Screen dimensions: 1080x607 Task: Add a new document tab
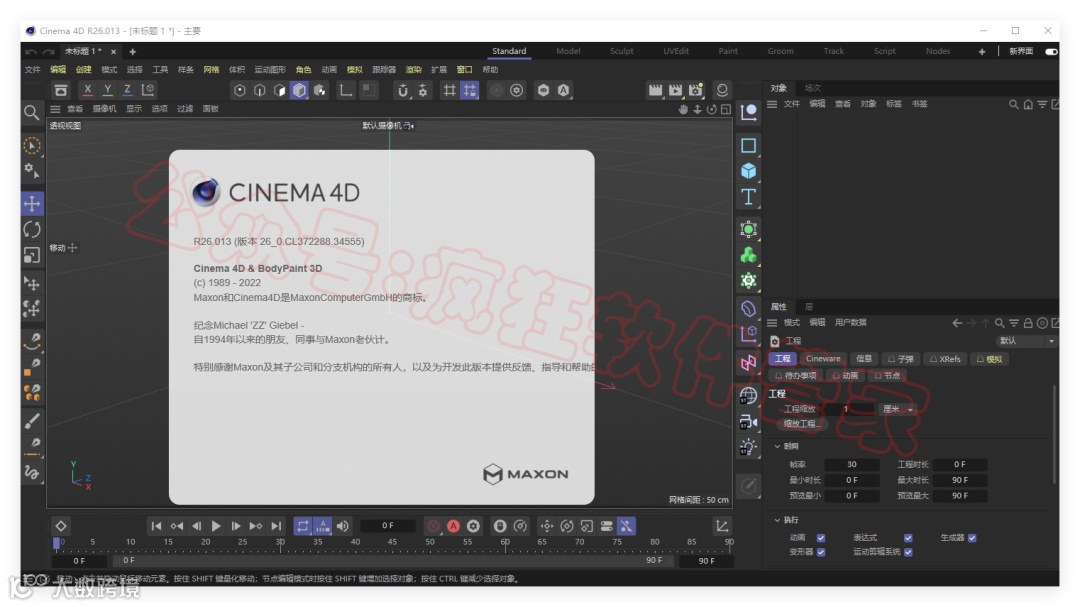click(x=132, y=52)
